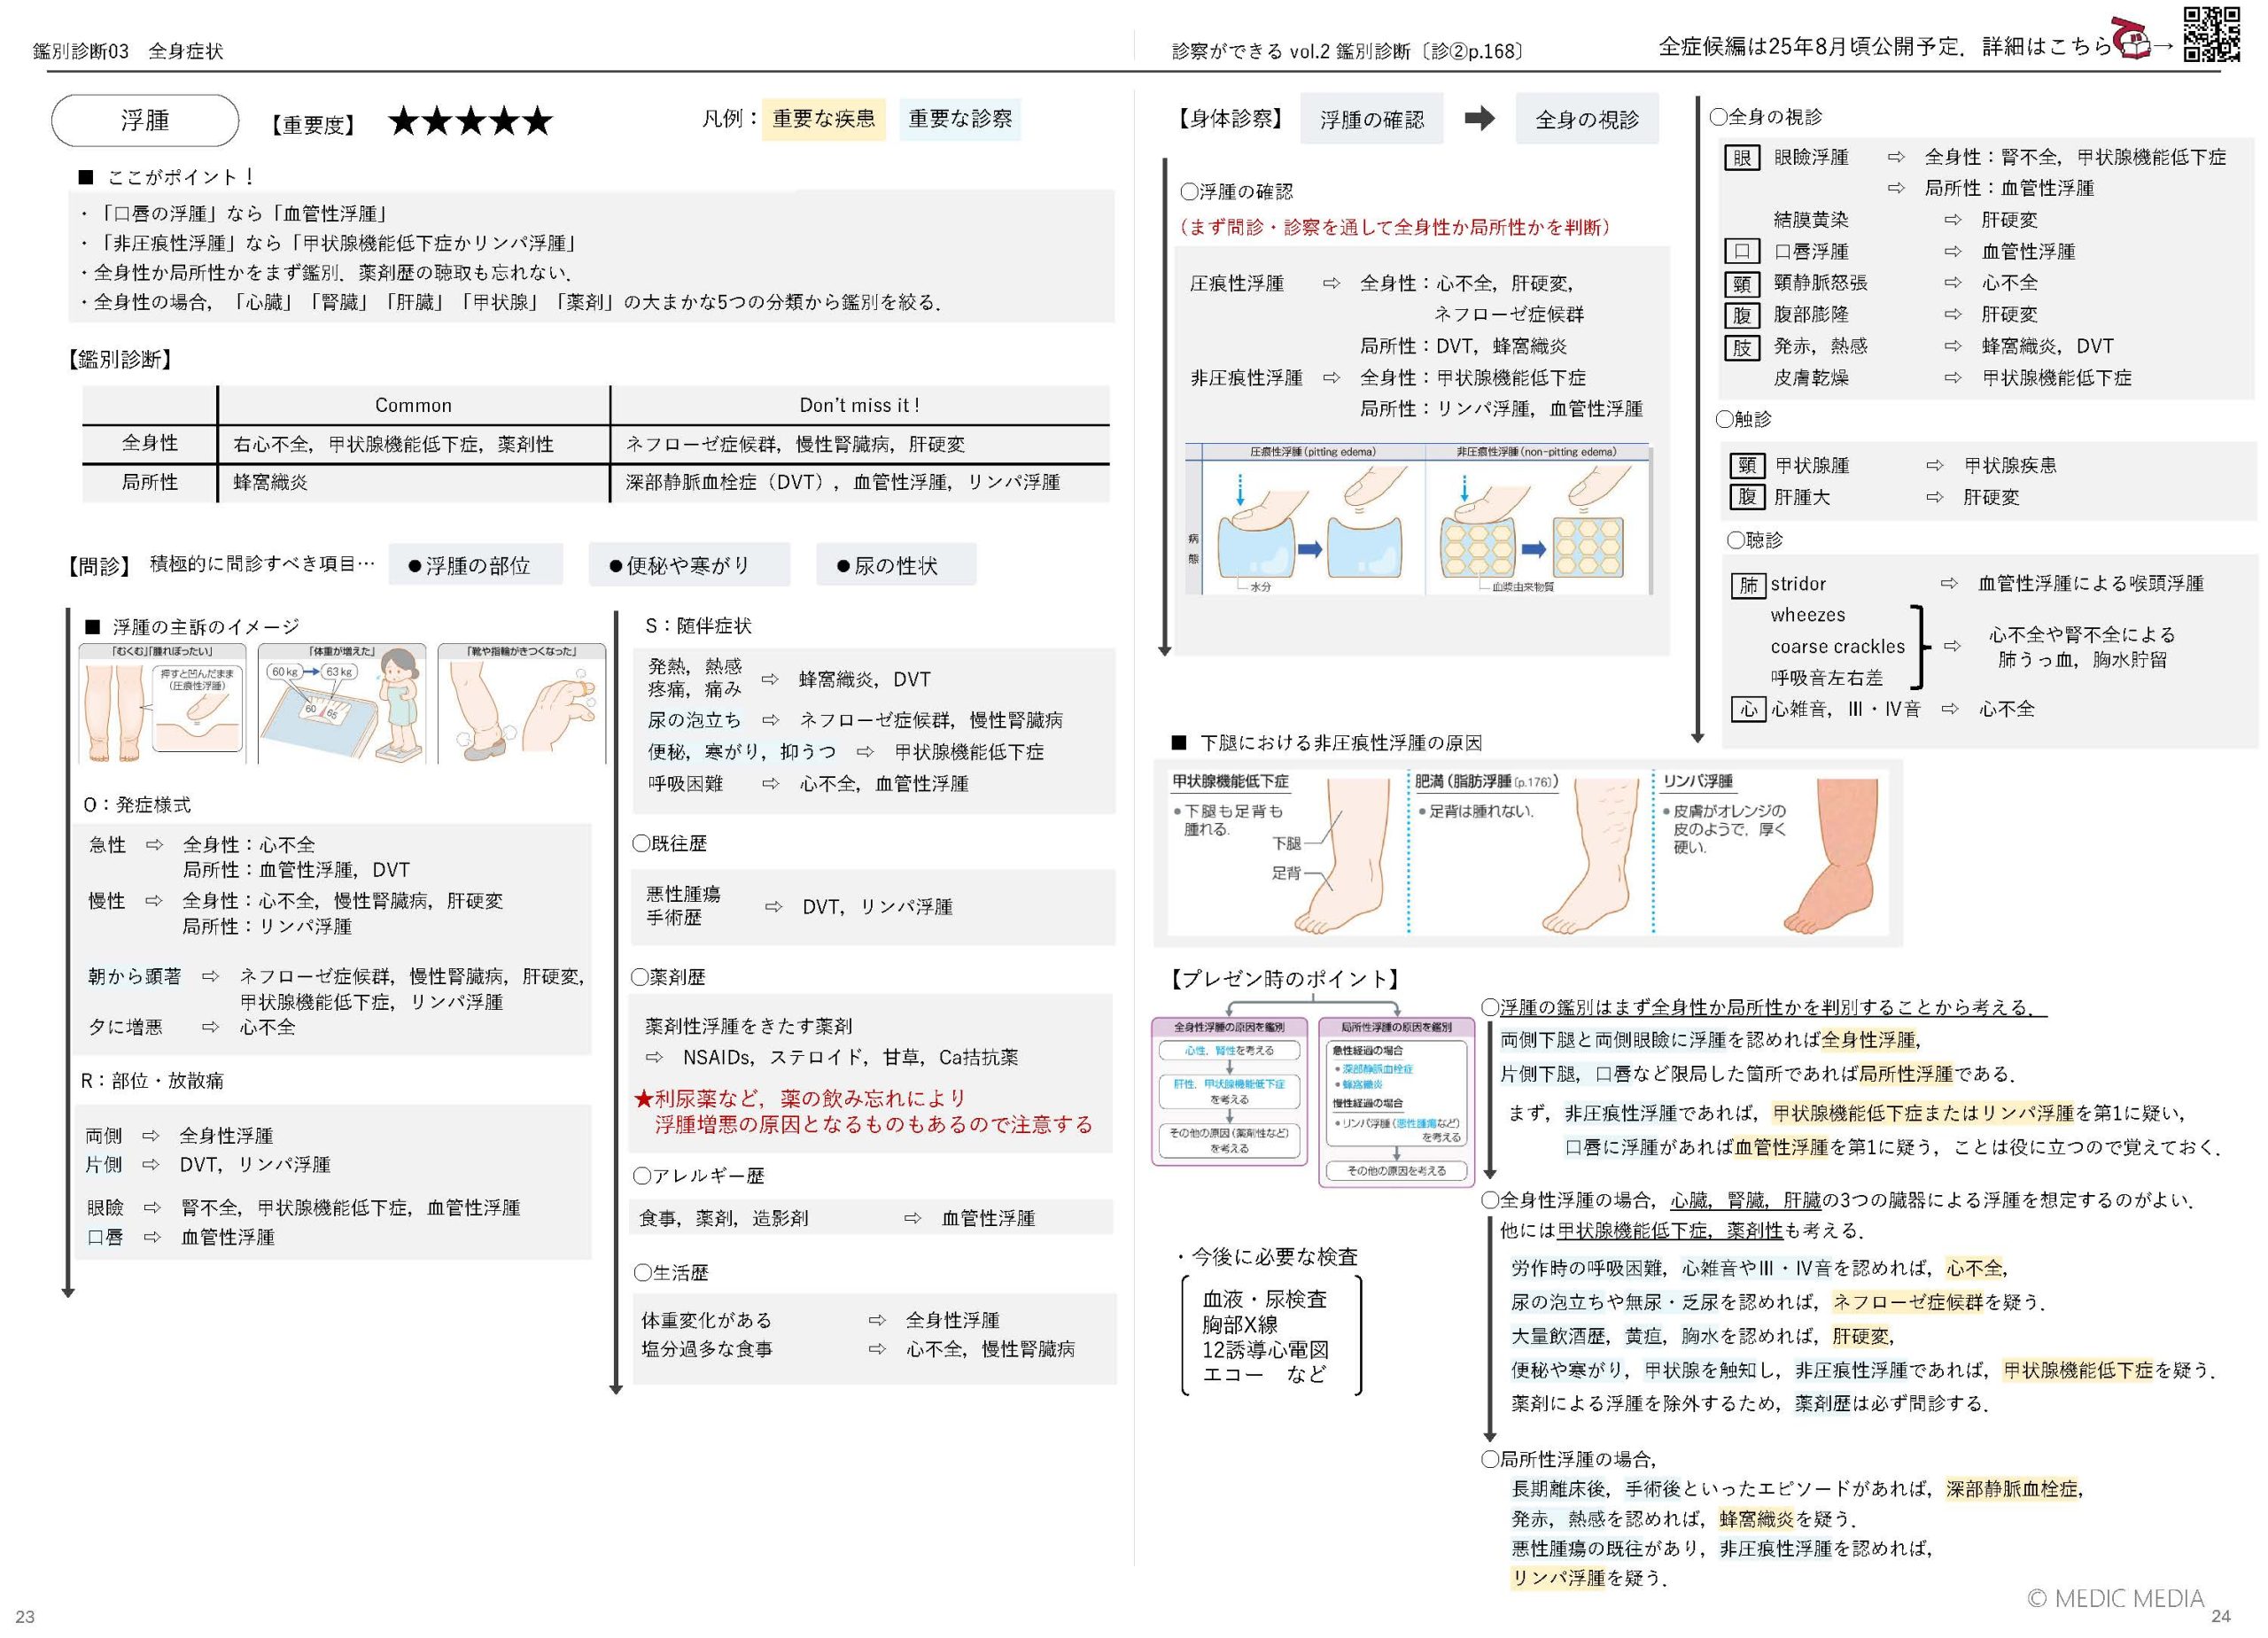The image size is (2268, 1638).
Task: Select the boxed 頸 label next to 甲状腺腫
Action: point(1746,465)
